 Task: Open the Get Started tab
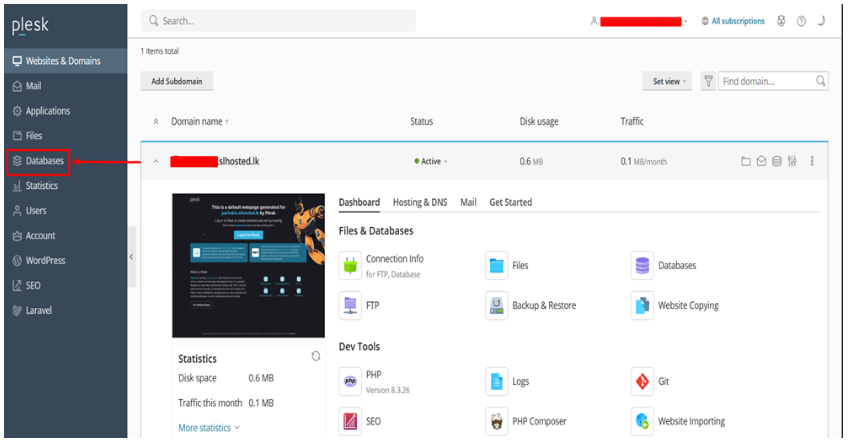click(510, 202)
